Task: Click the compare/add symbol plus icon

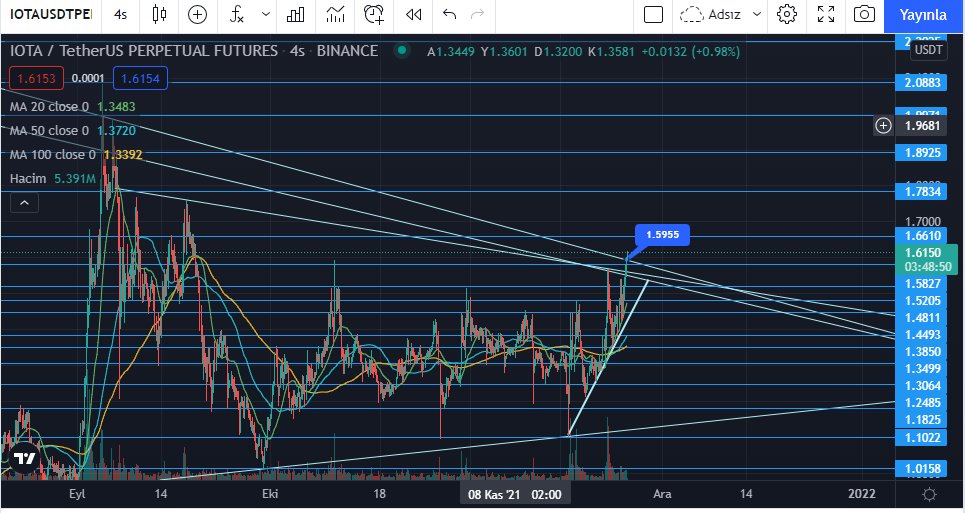Action: point(197,14)
